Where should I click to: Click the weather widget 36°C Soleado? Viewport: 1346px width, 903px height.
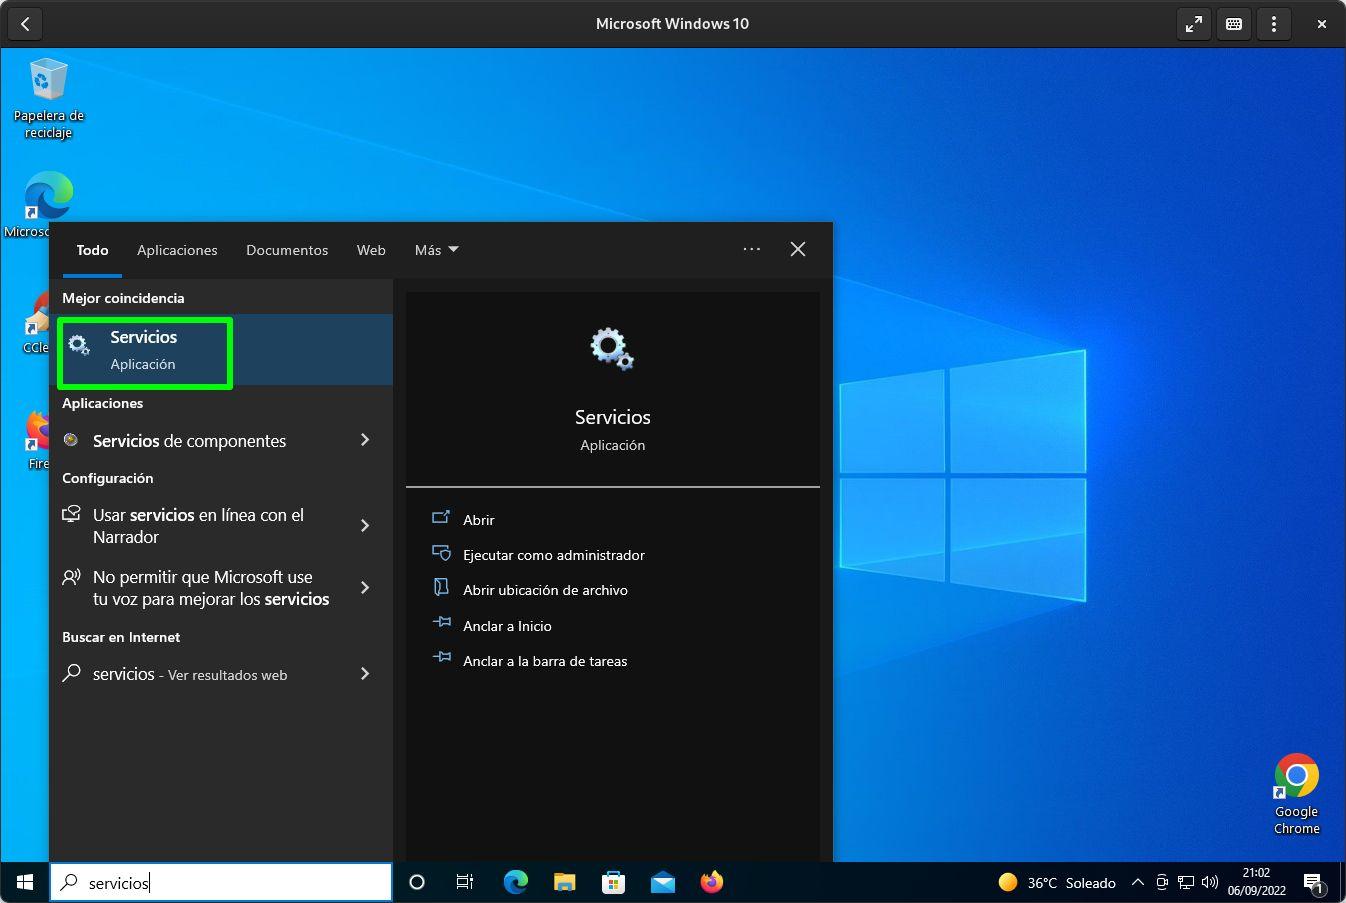click(x=1057, y=882)
